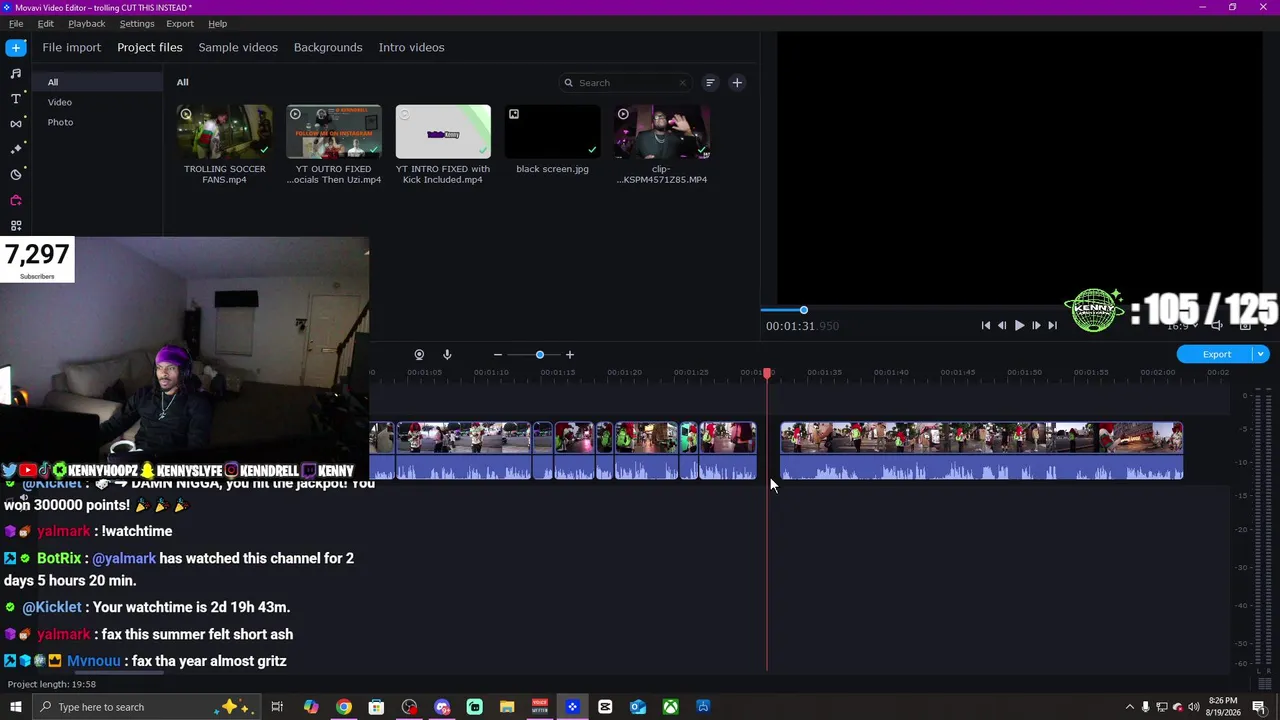Play the video preview
Screen dimensions: 1280x720
(1019, 325)
